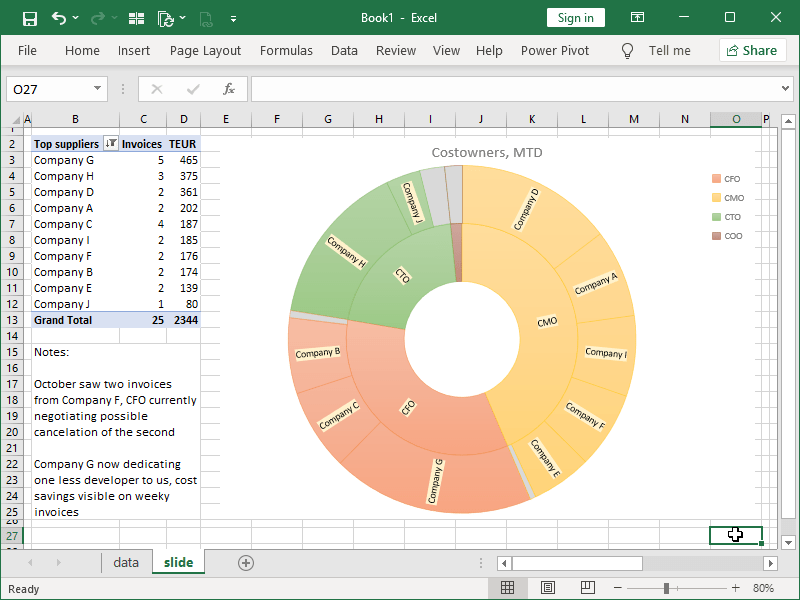Click the Page Break Preview icon
The height and width of the screenshot is (600, 800).
(587, 588)
